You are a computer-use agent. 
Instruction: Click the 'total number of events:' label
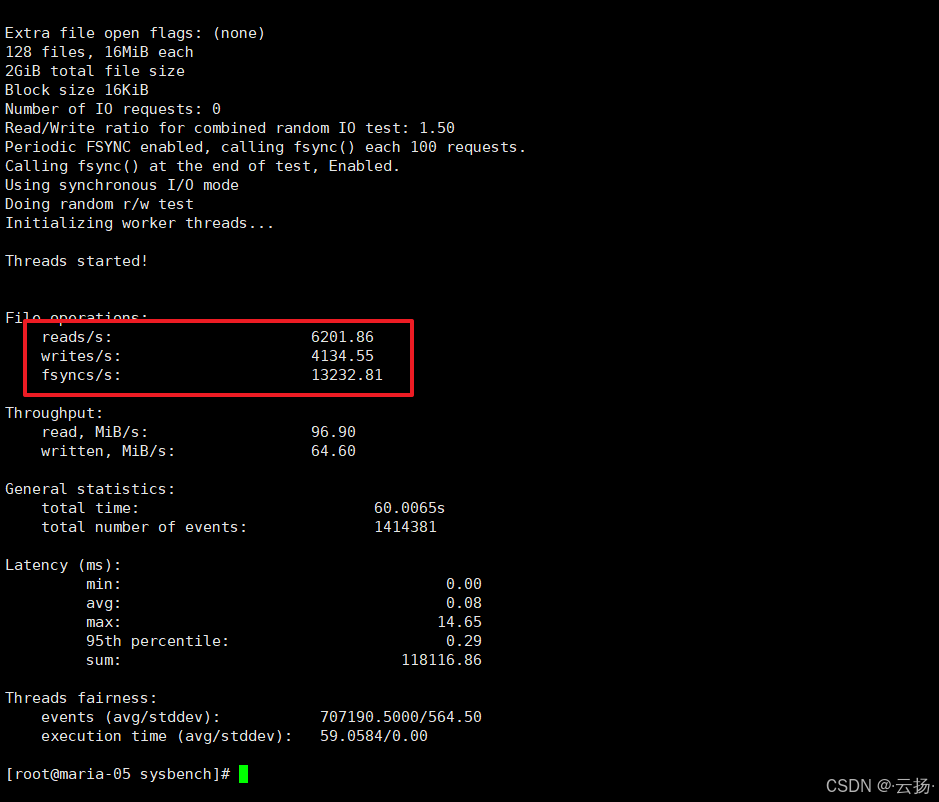pyautogui.click(x=144, y=527)
